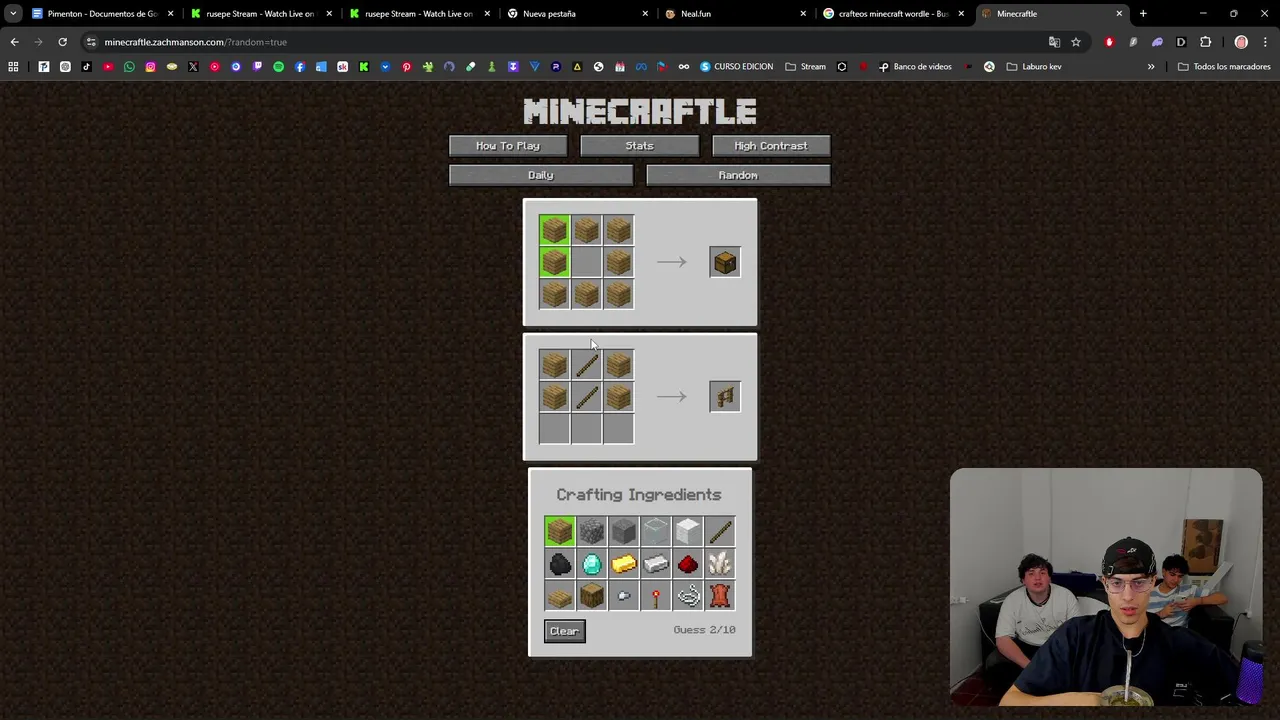The width and height of the screenshot is (1280, 720).
Task: Select the iron ingot ingredient
Action: pos(655,564)
